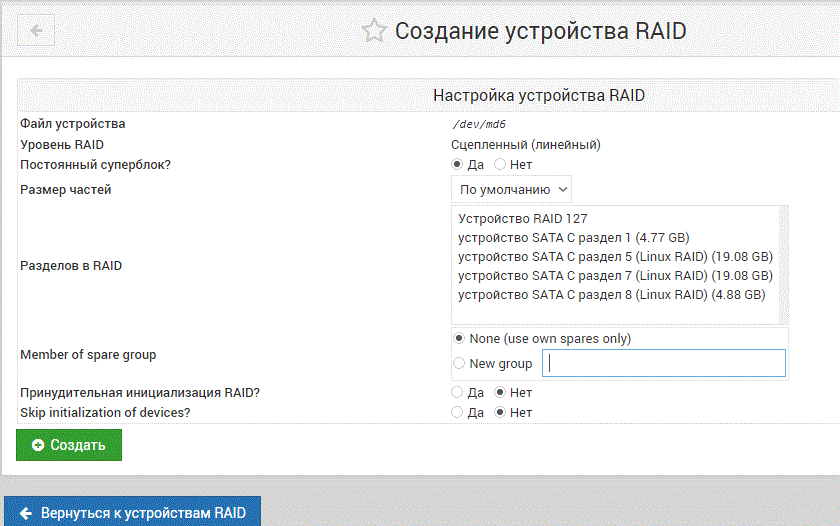The height and width of the screenshot is (526, 840).
Task: Select Устройство RAID 127 in partitions list
Action: pos(522,219)
